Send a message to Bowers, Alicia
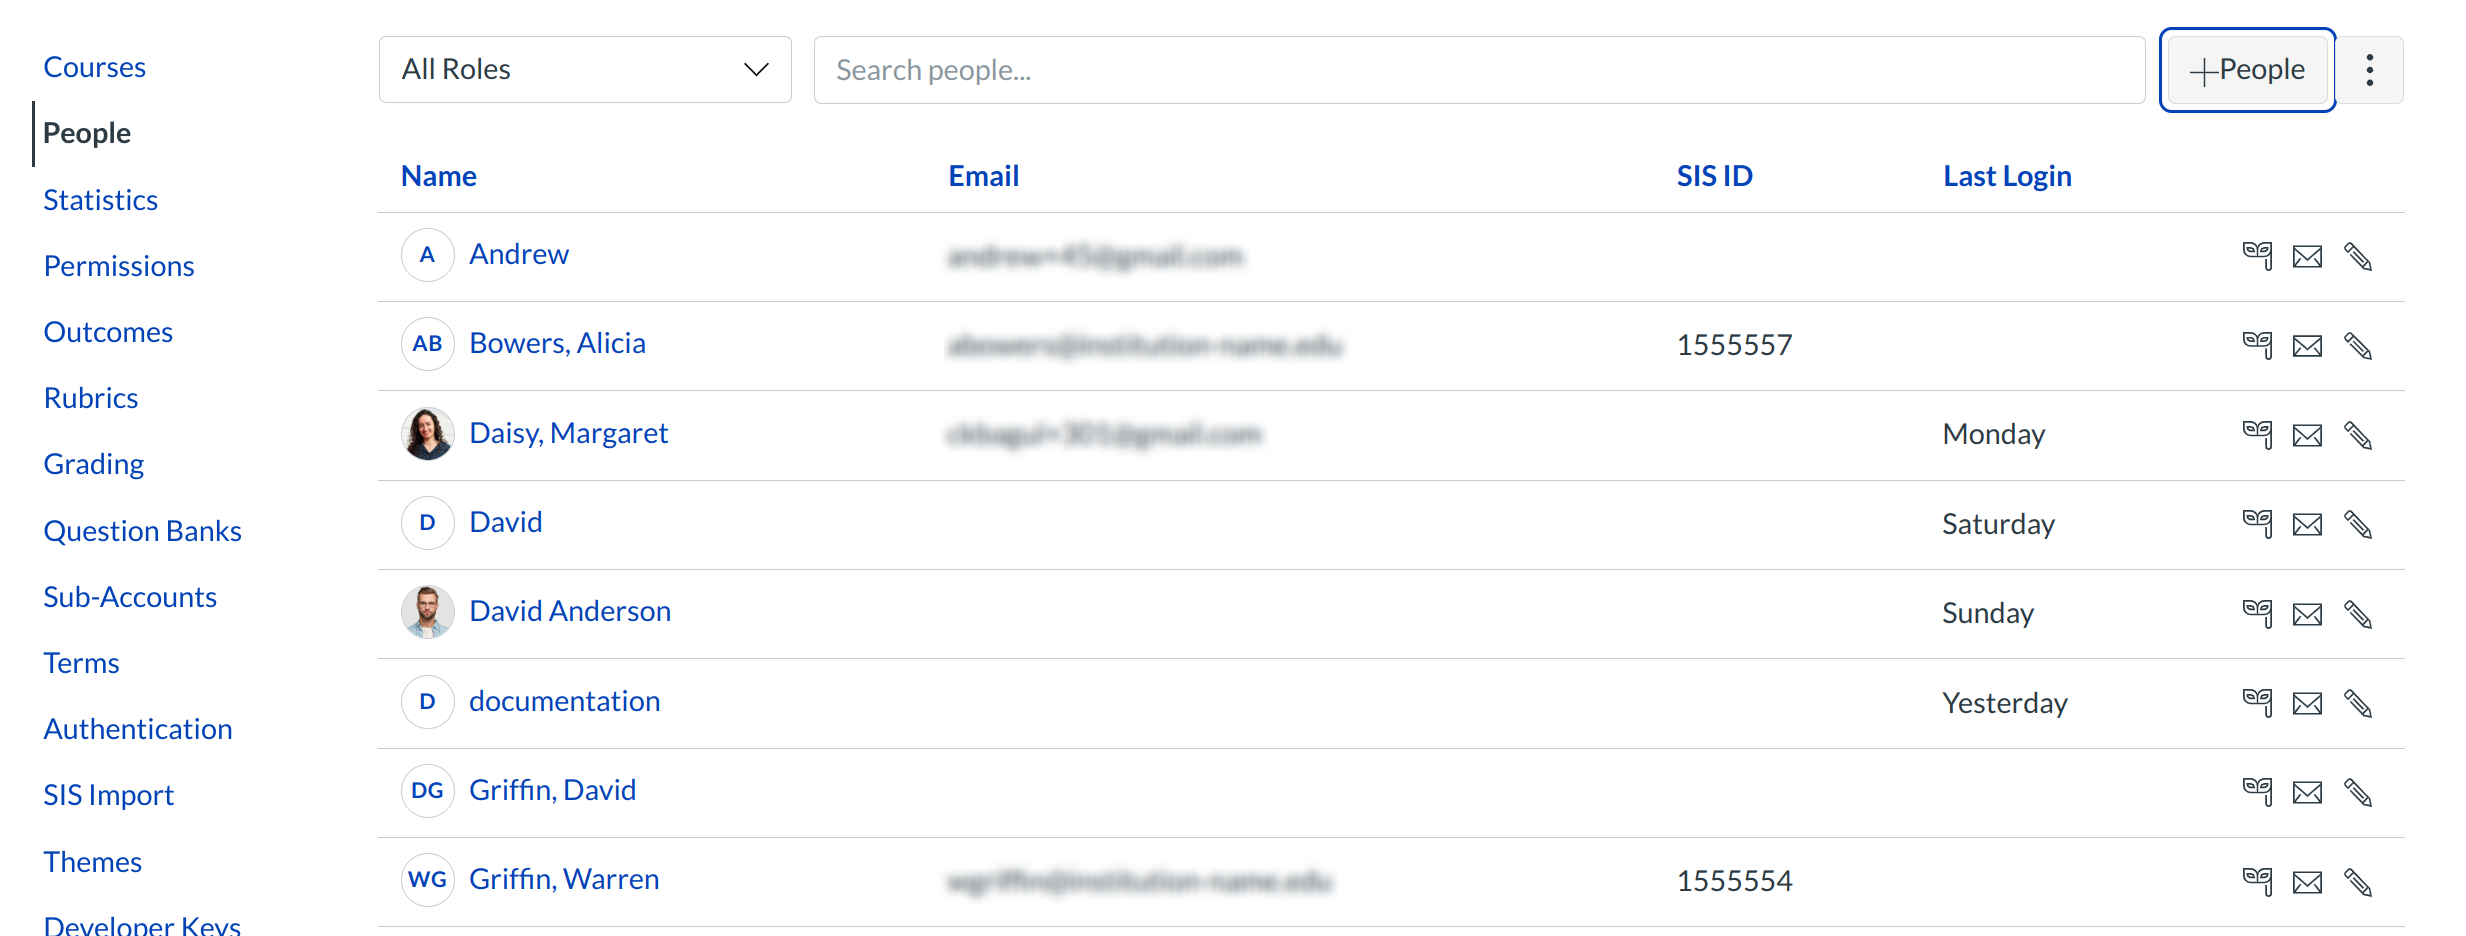 pos(2307,346)
